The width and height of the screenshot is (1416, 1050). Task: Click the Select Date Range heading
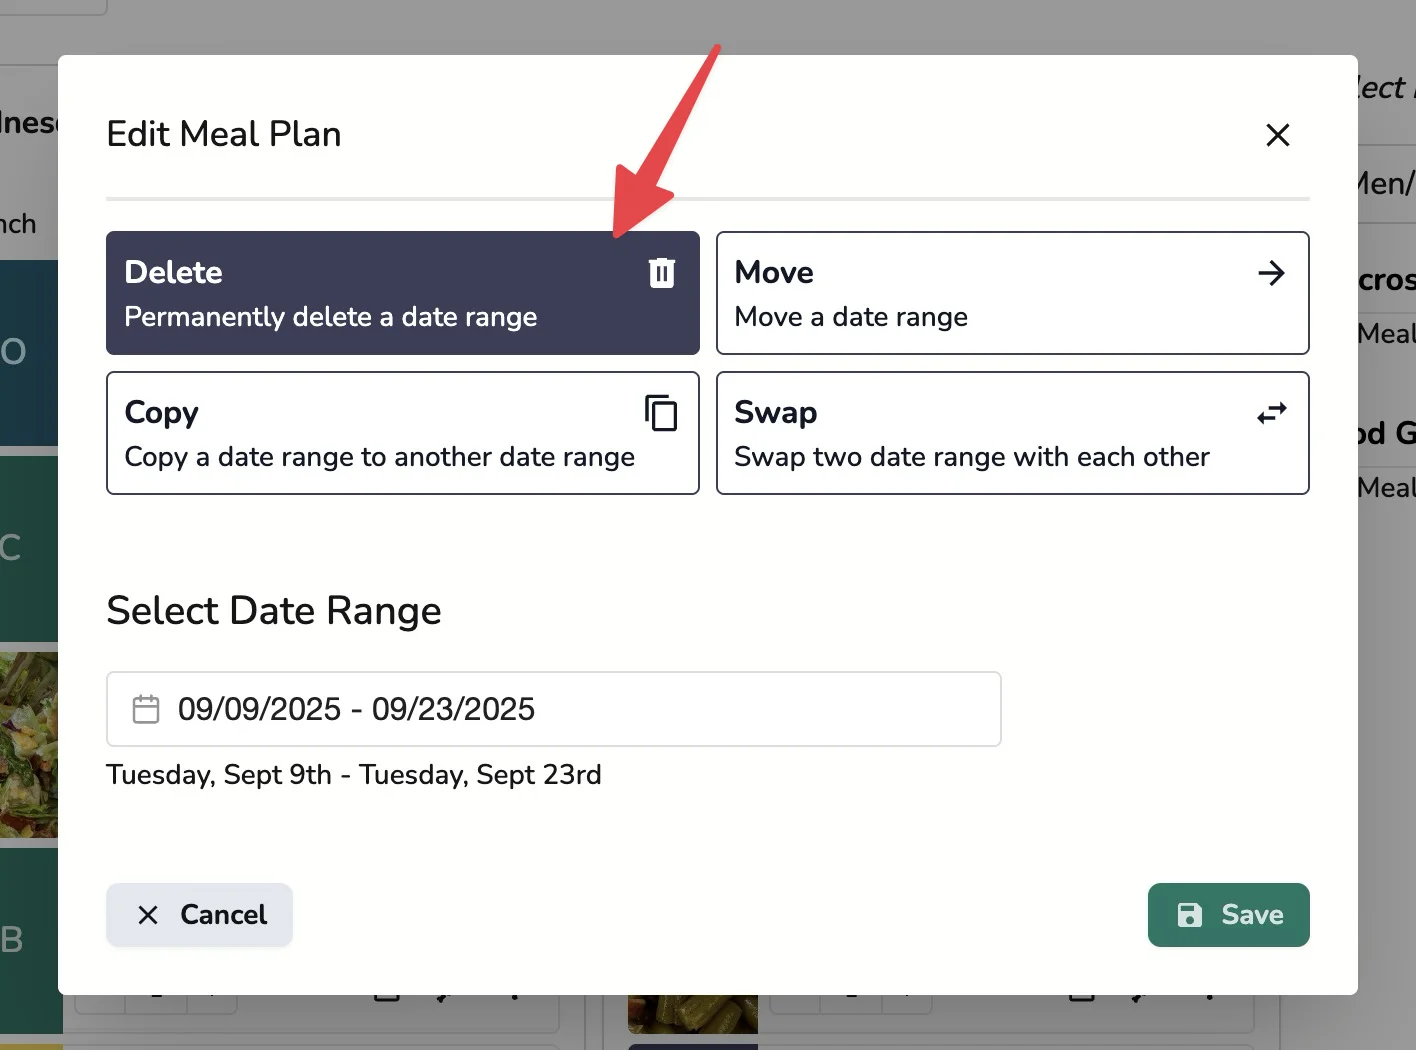[273, 610]
